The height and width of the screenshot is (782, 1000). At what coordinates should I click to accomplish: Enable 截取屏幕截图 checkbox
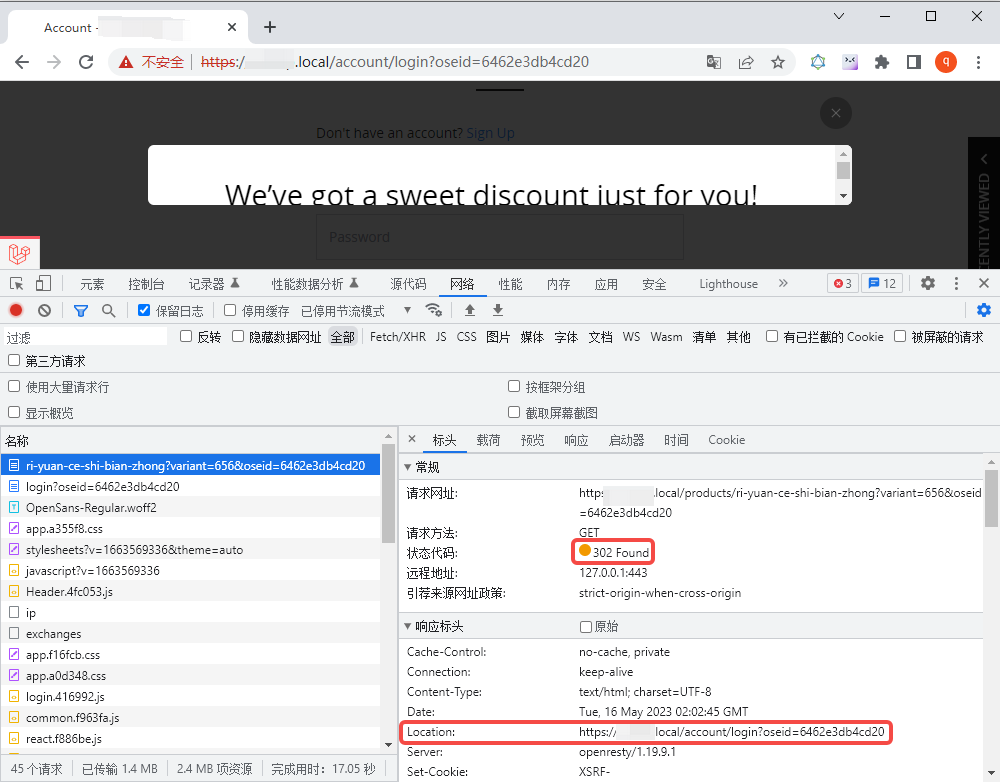[514, 412]
